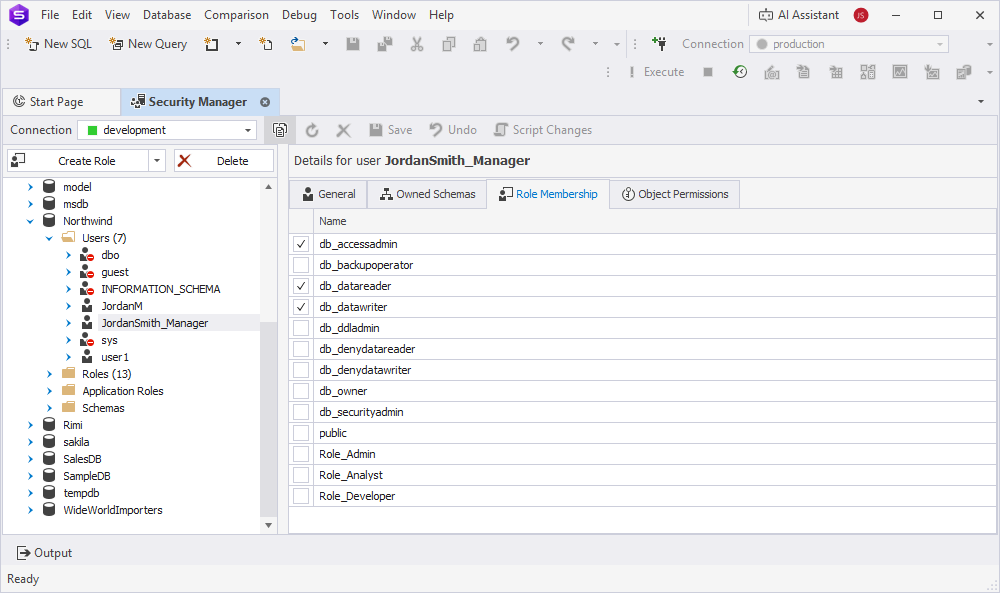Create a new SQL document
The image size is (1000, 593).
pyautogui.click(x=57, y=43)
